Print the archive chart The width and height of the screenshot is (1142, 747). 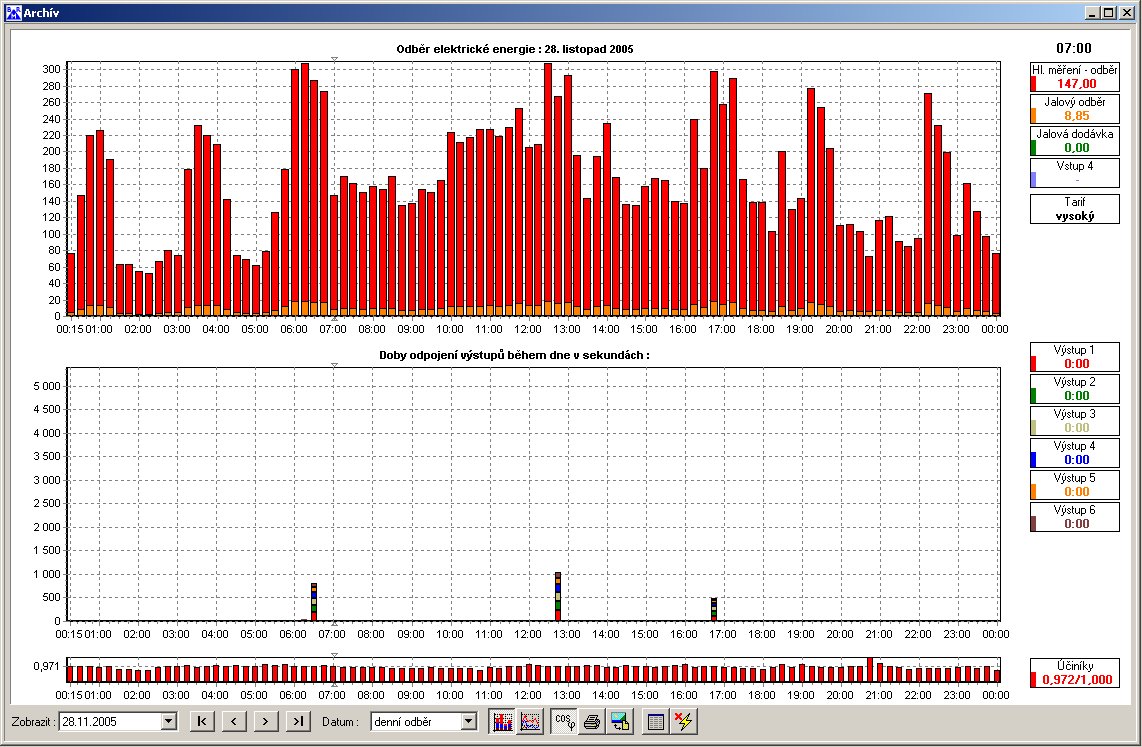[x=592, y=722]
